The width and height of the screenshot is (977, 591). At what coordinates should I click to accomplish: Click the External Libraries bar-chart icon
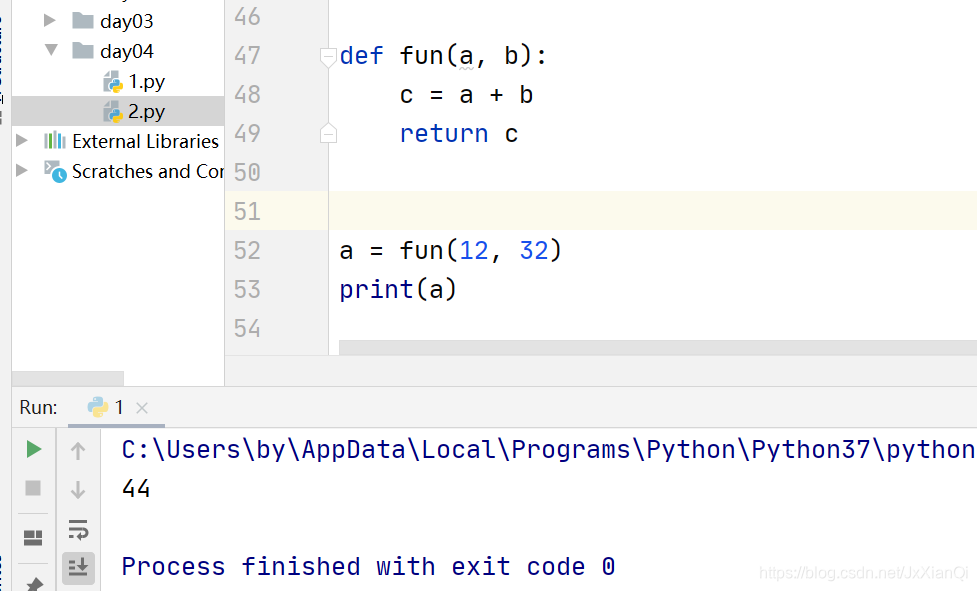(55, 140)
